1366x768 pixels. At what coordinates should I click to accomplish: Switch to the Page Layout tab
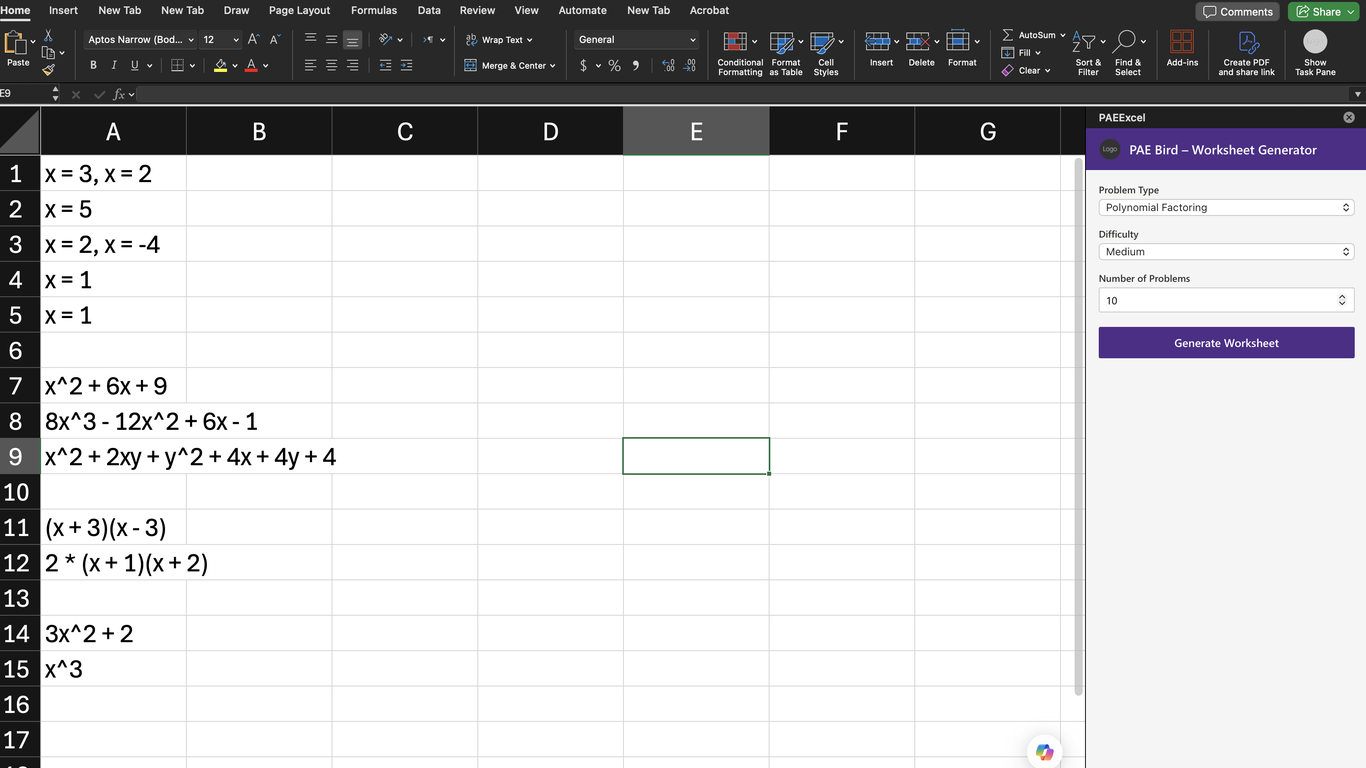tap(299, 10)
